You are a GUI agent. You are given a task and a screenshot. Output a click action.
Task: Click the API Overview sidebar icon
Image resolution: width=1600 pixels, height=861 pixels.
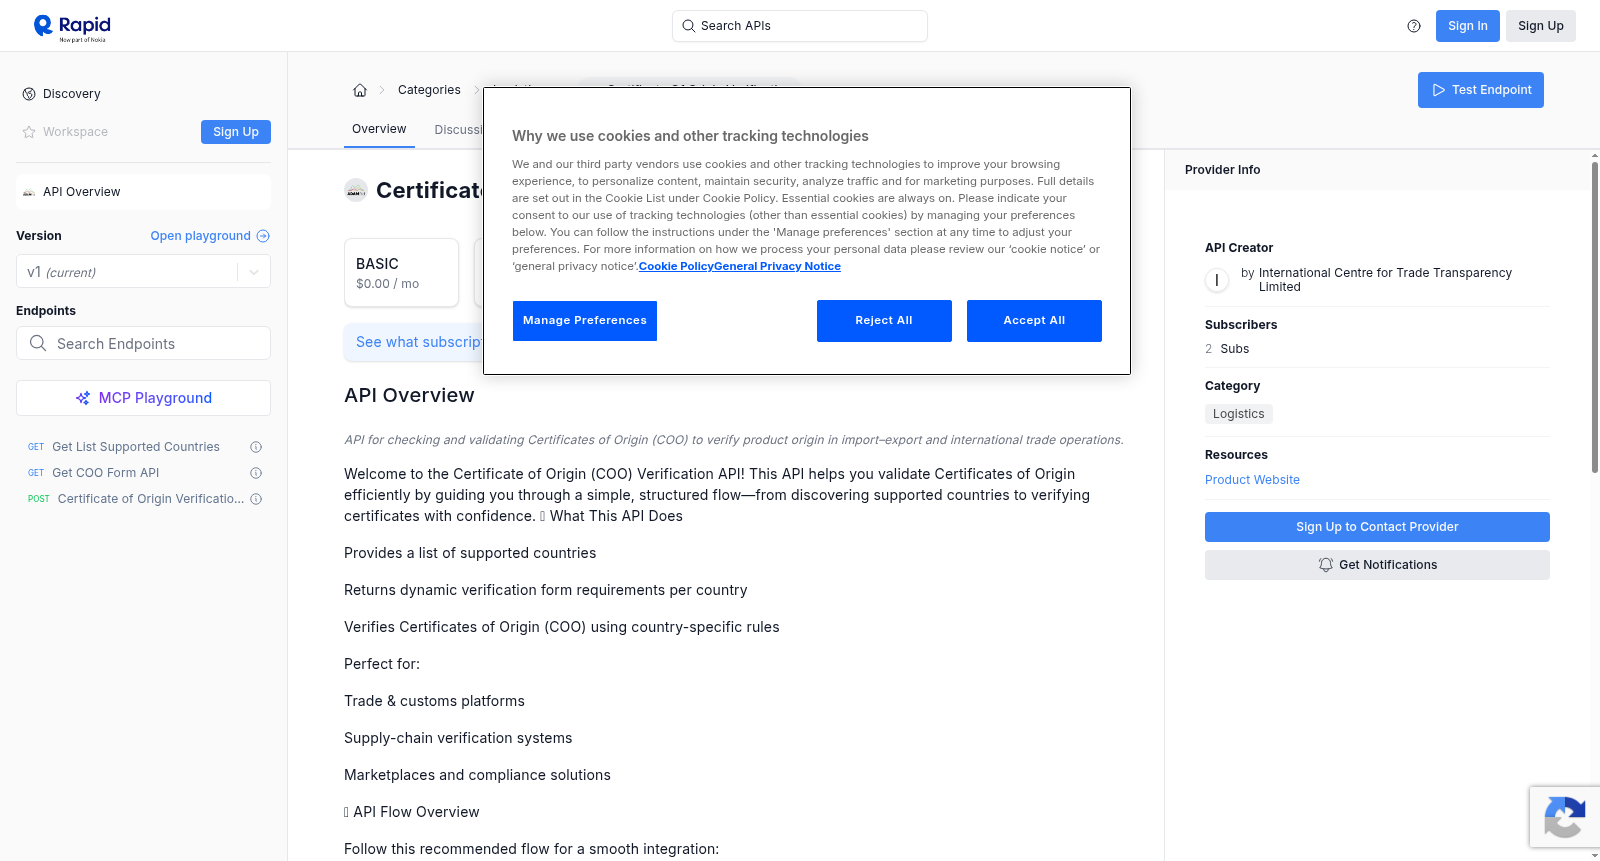click(29, 192)
